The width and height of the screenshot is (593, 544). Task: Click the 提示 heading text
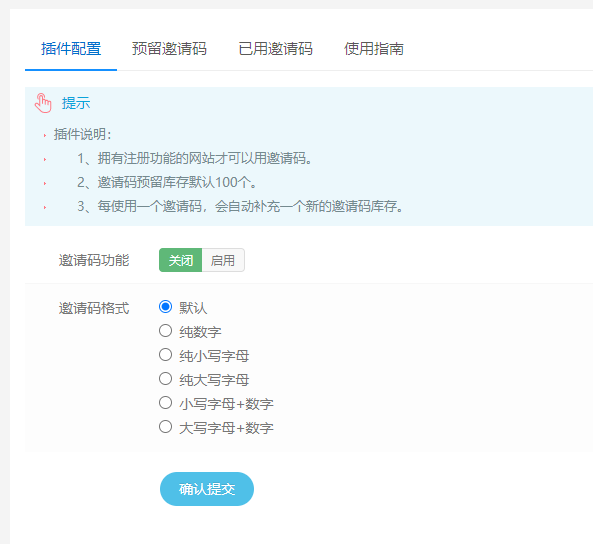pos(76,103)
